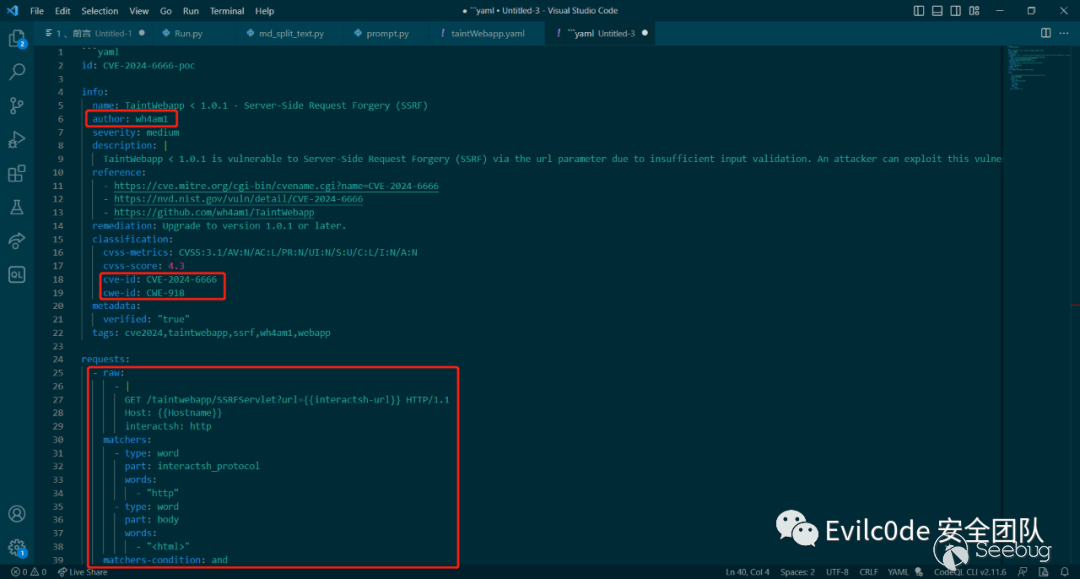Viewport: 1080px width, 579px height.
Task: Click the tags line with cve2024,taintwebapp
Action: point(211,333)
